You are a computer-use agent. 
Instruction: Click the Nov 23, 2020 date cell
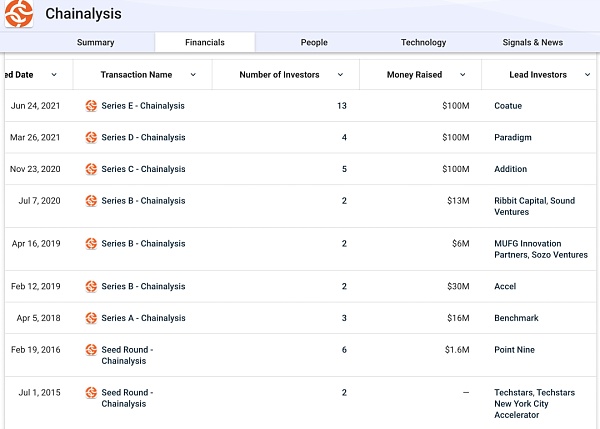coord(35,169)
